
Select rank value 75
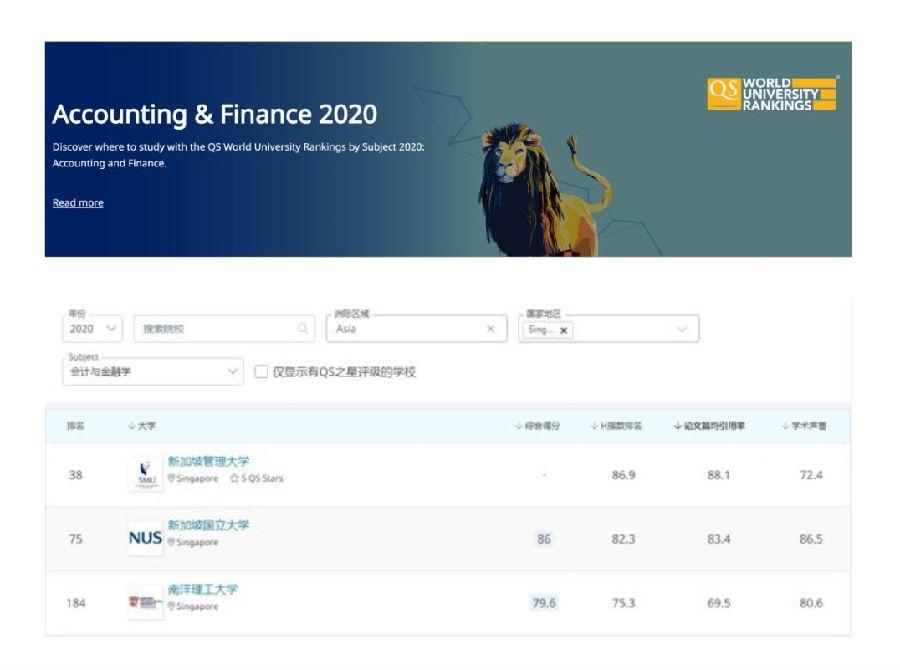[x=76, y=539]
